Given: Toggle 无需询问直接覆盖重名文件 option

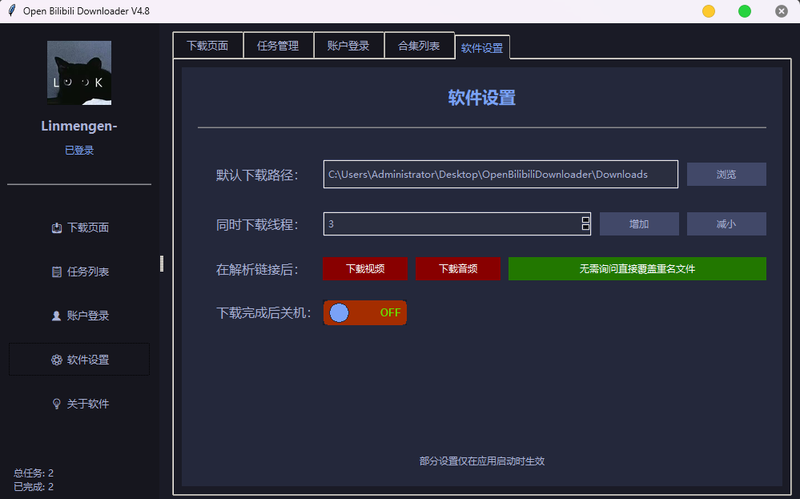Looking at the screenshot, I should [x=637, y=269].
